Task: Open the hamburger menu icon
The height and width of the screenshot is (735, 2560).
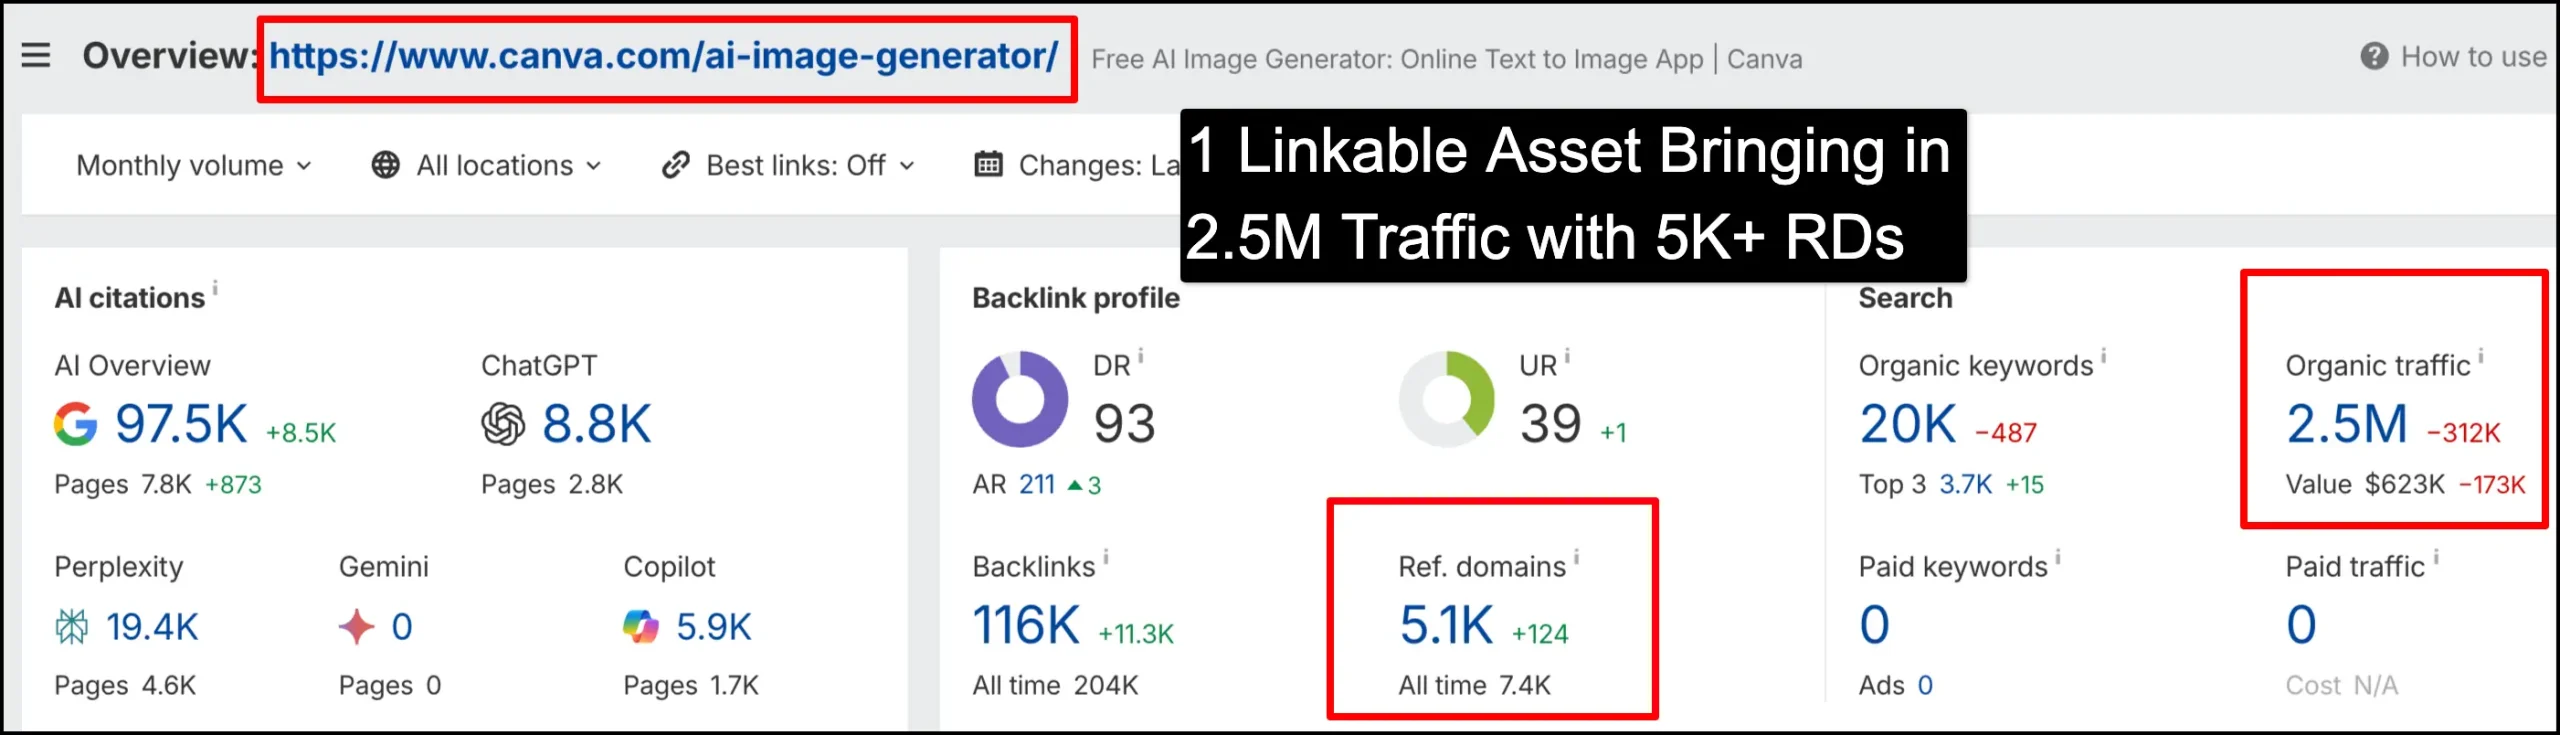Action: pyautogui.click(x=36, y=55)
